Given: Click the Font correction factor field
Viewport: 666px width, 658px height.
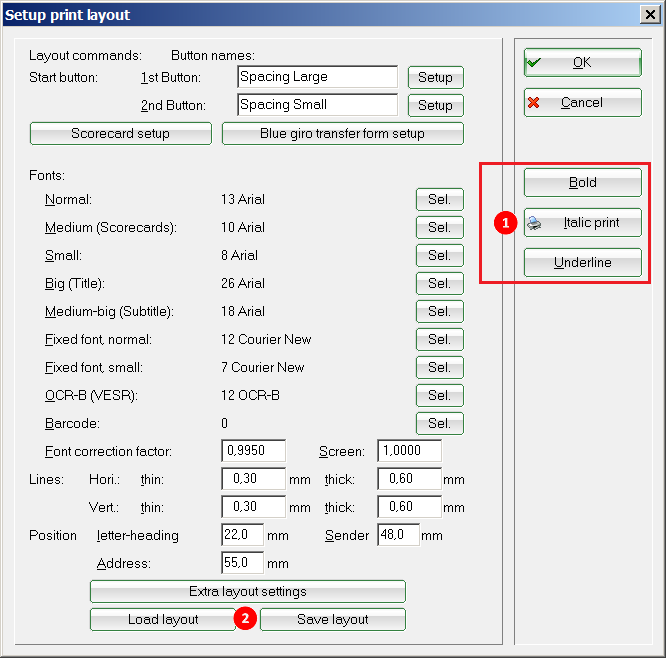Looking at the screenshot, I should coord(253,451).
